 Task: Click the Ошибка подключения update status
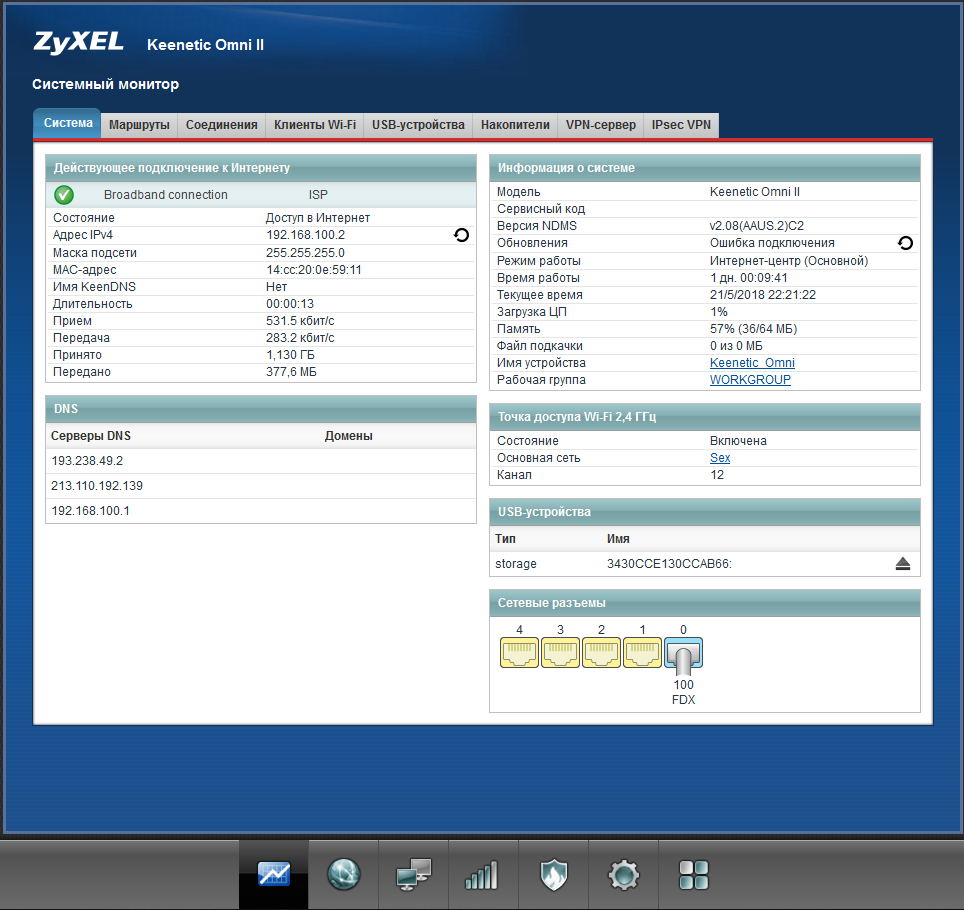tap(772, 243)
